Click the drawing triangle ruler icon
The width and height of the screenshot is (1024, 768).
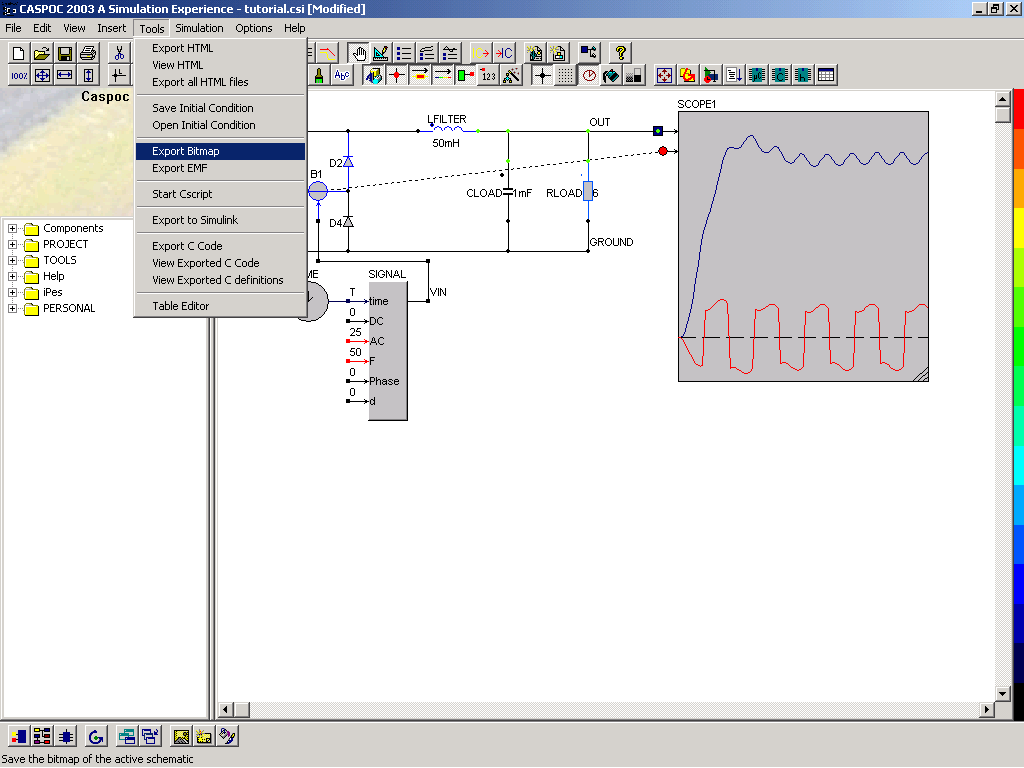pyautogui.click(x=381, y=53)
